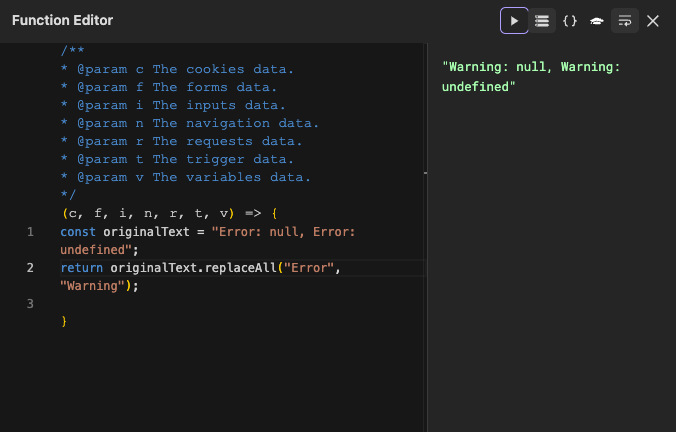Click the curly braces format icon
This screenshot has height=432, width=676.
(x=570, y=21)
